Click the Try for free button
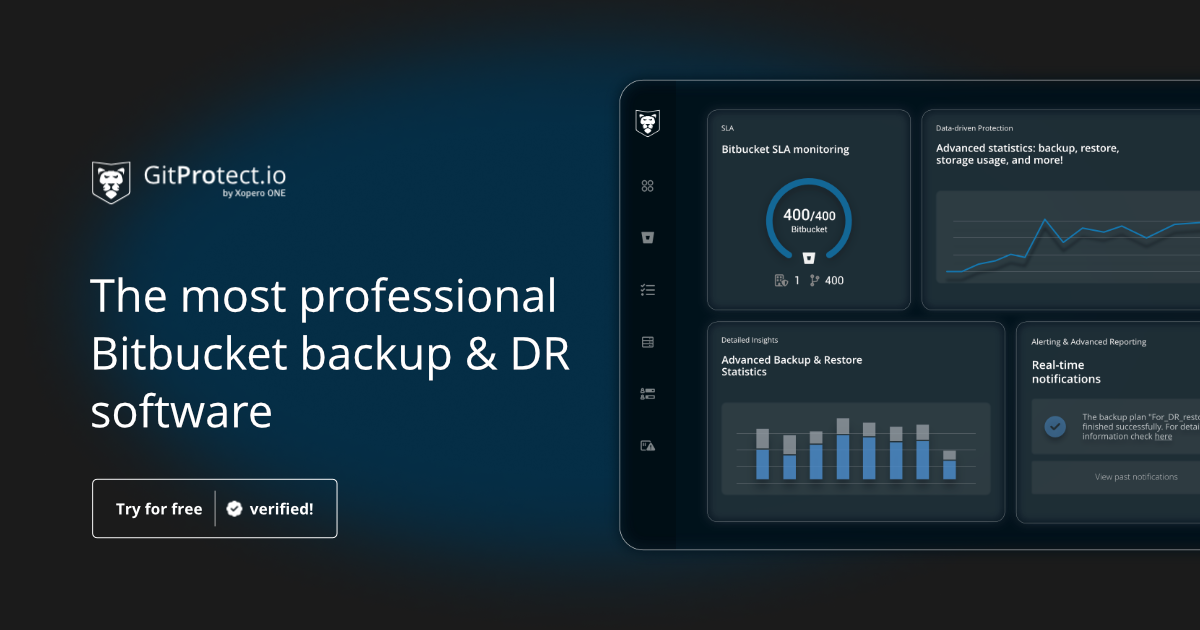This screenshot has height=630, width=1200. pyautogui.click(x=215, y=509)
